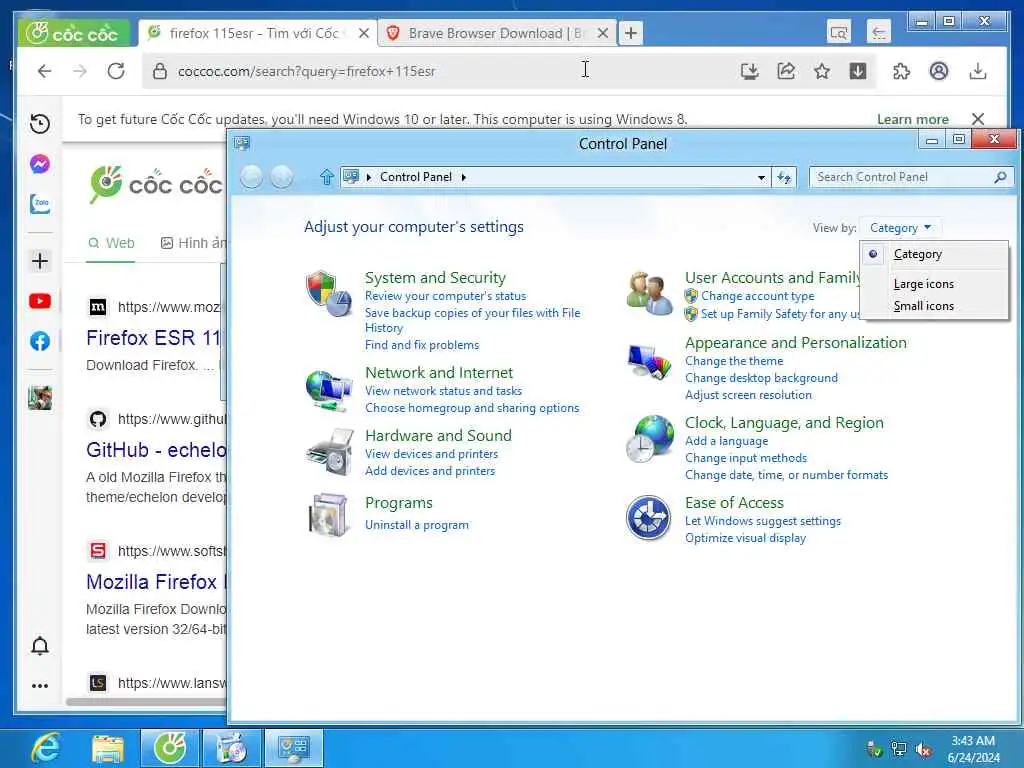Go back in Cốc Cốc browser
Viewport: 1024px width, 768px height.
(x=44, y=71)
